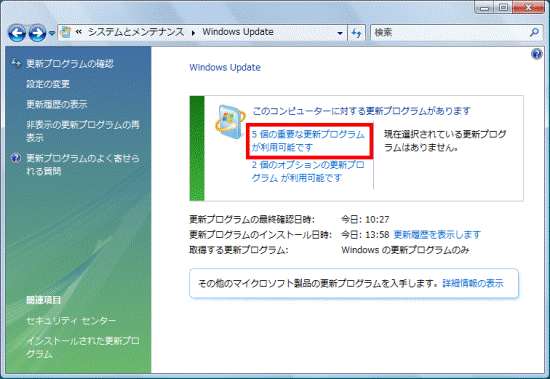The width and height of the screenshot is (550, 379).
Task: Click 関連項目 heading in sidebar
Action: [x=43, y=300]
